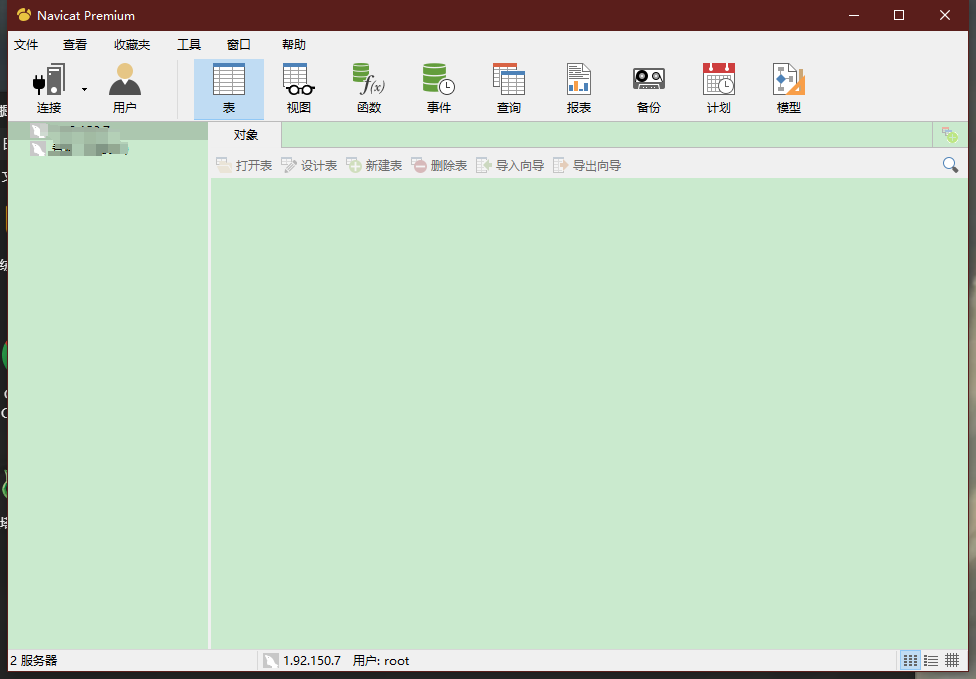The width and height of the screenshot is (976, 679).
Task: Open the 模型 (Model) toolbar icon
Action: [x=789, y=81]
